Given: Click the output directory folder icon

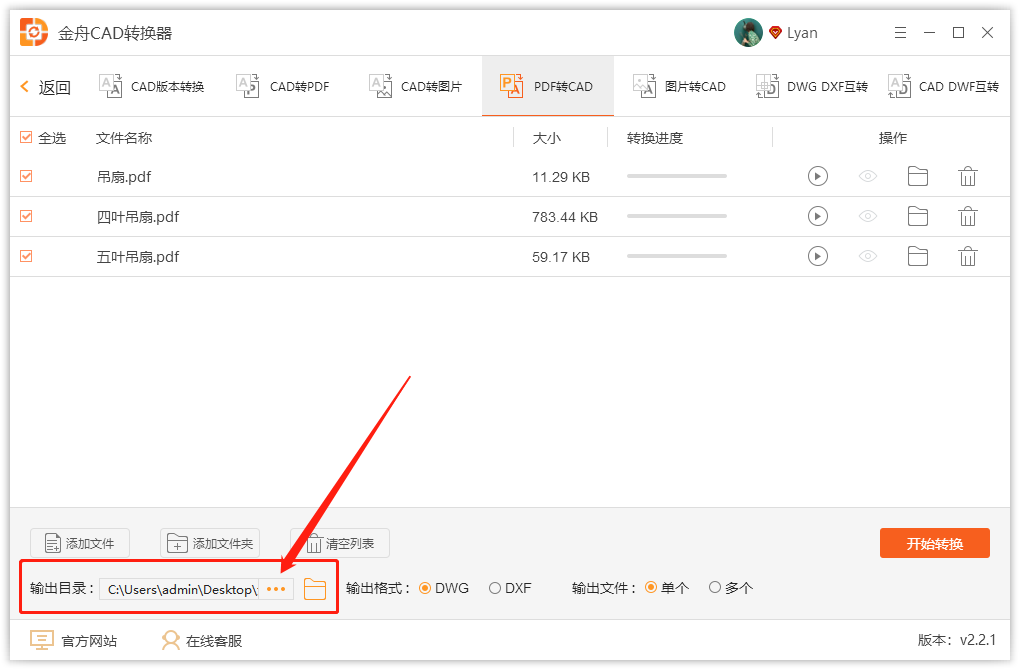Looking at the screenshot, I should [315, 589].
